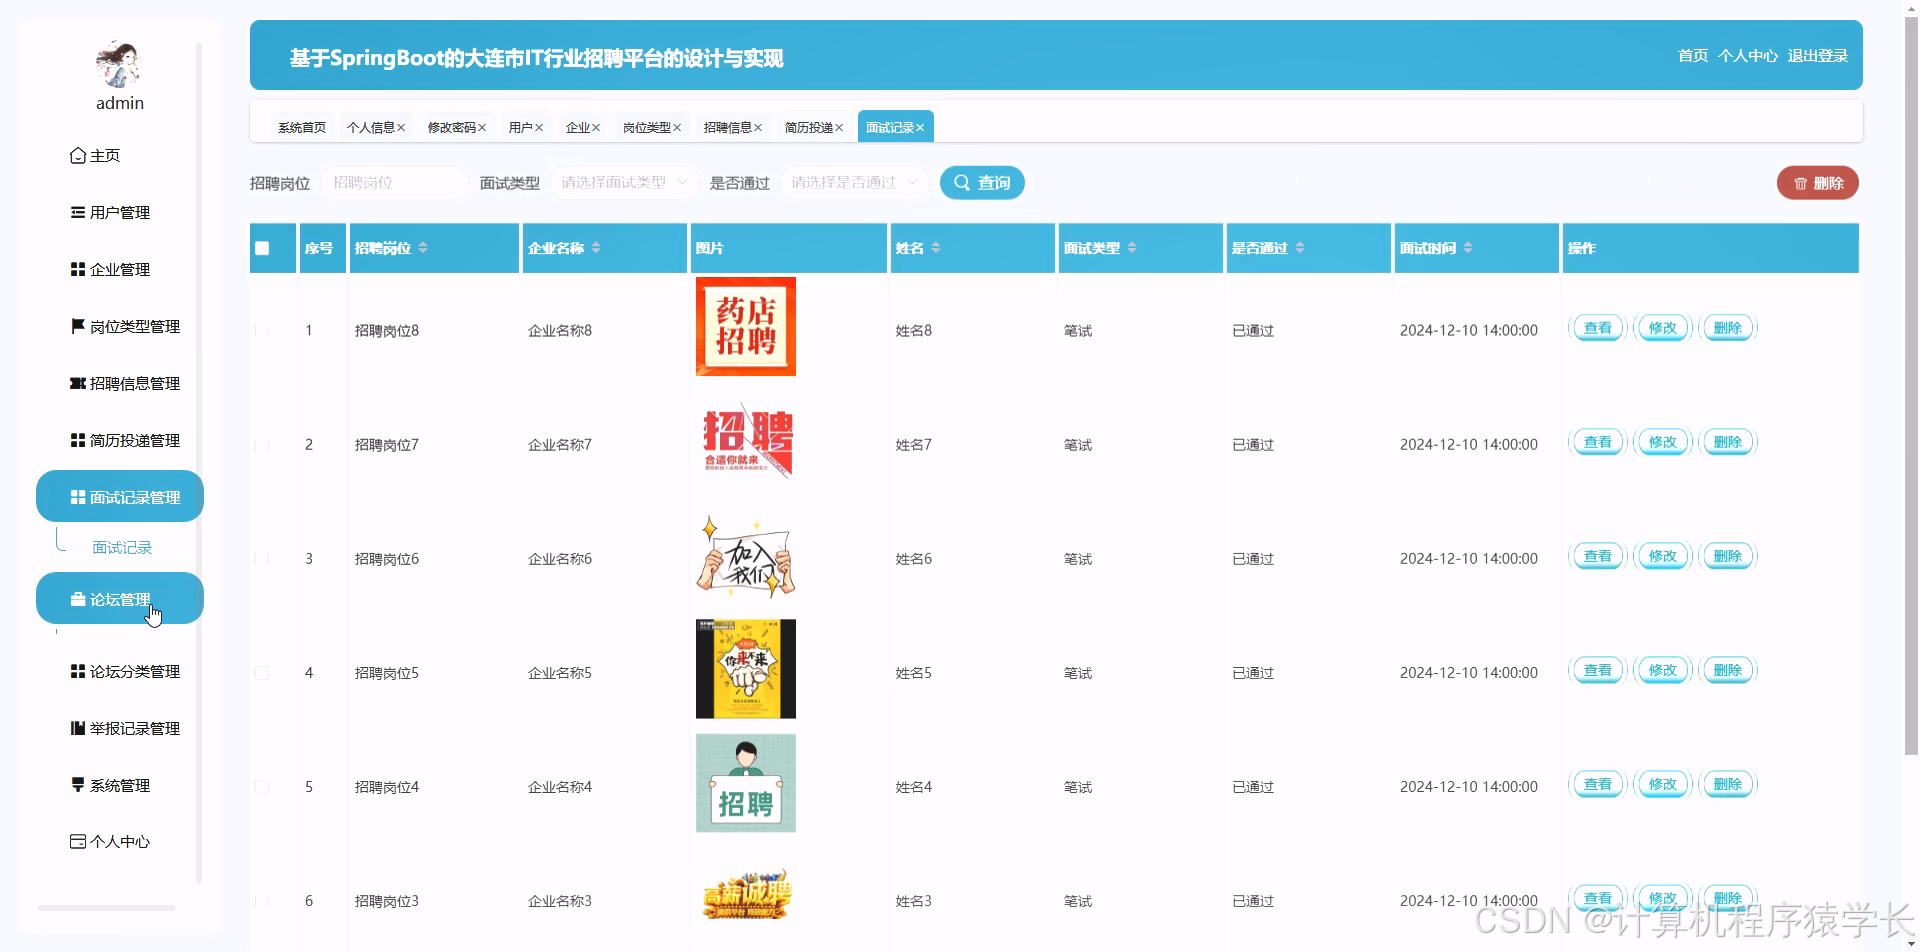Select the checkbox next to 招聘岗位5
The image size is (1920, 952).
click(263, 672)
